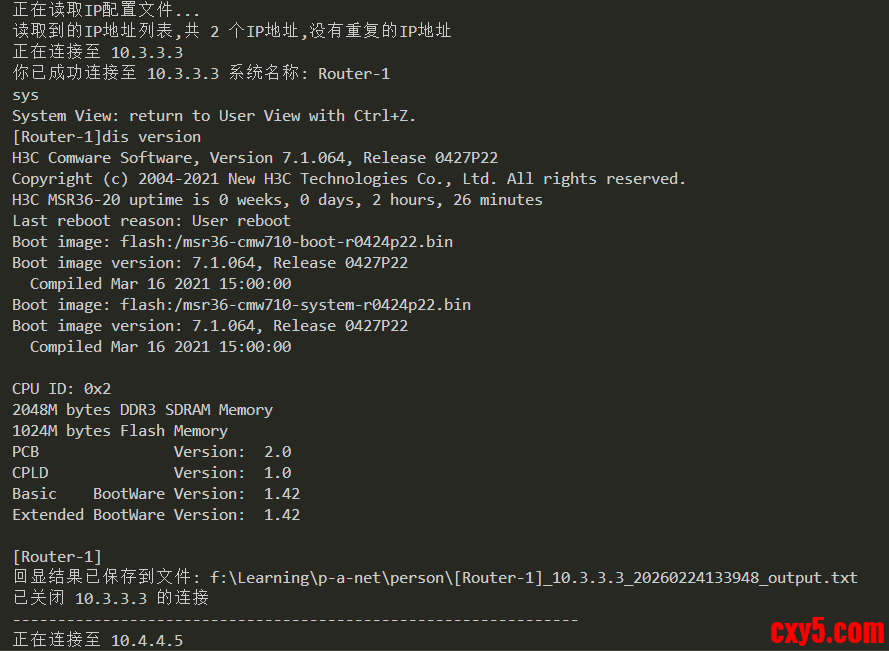Click the MSR36-20 uptime line
Viewport: 889px width, 651px height.
277,200
